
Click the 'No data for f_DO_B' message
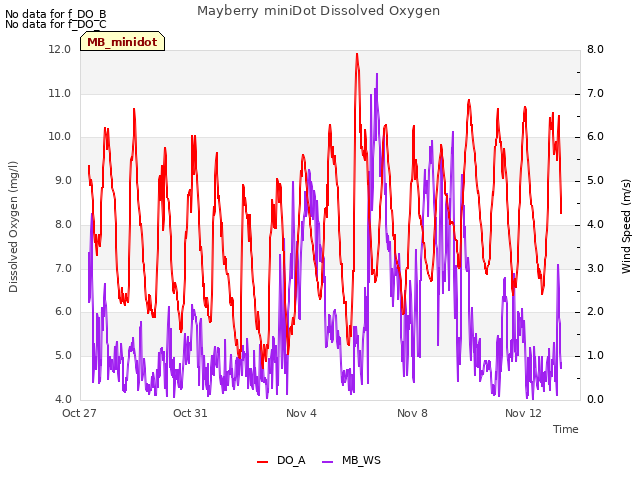(56, 14)
